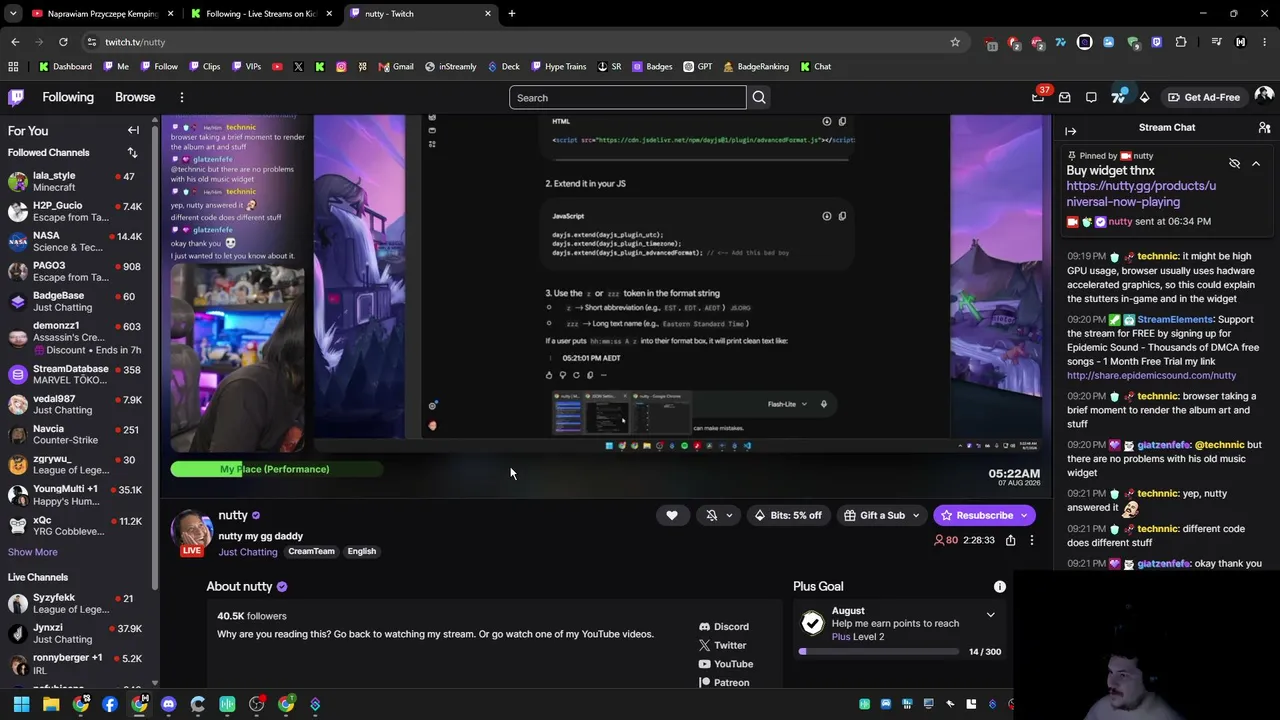Click the English language tag
The width and height of the screenshot is (1280, 720).
tap(362, 552)
